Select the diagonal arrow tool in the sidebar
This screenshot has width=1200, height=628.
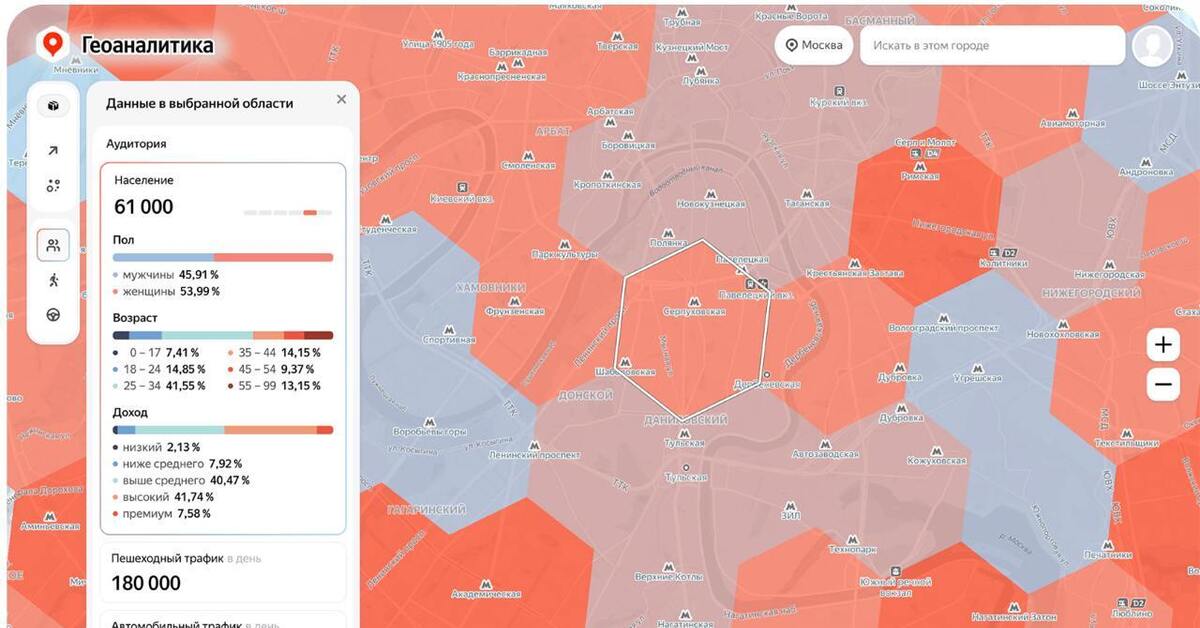53,151
